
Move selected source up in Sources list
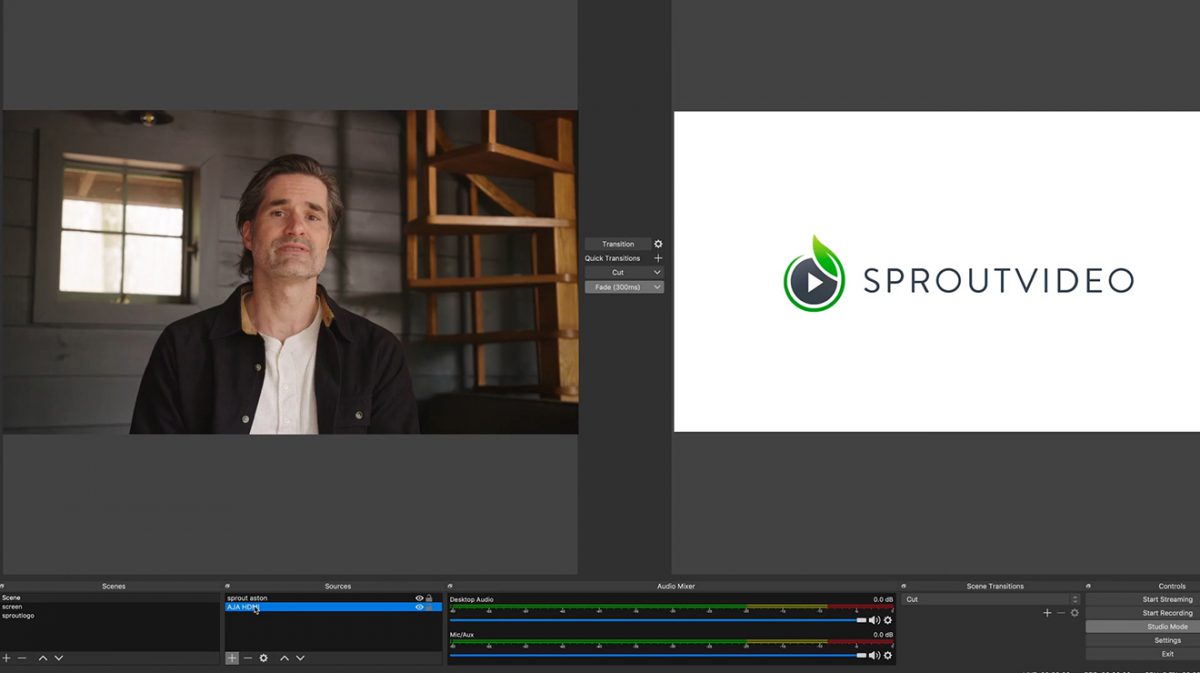pyautogui.click(x=284, y=658)
